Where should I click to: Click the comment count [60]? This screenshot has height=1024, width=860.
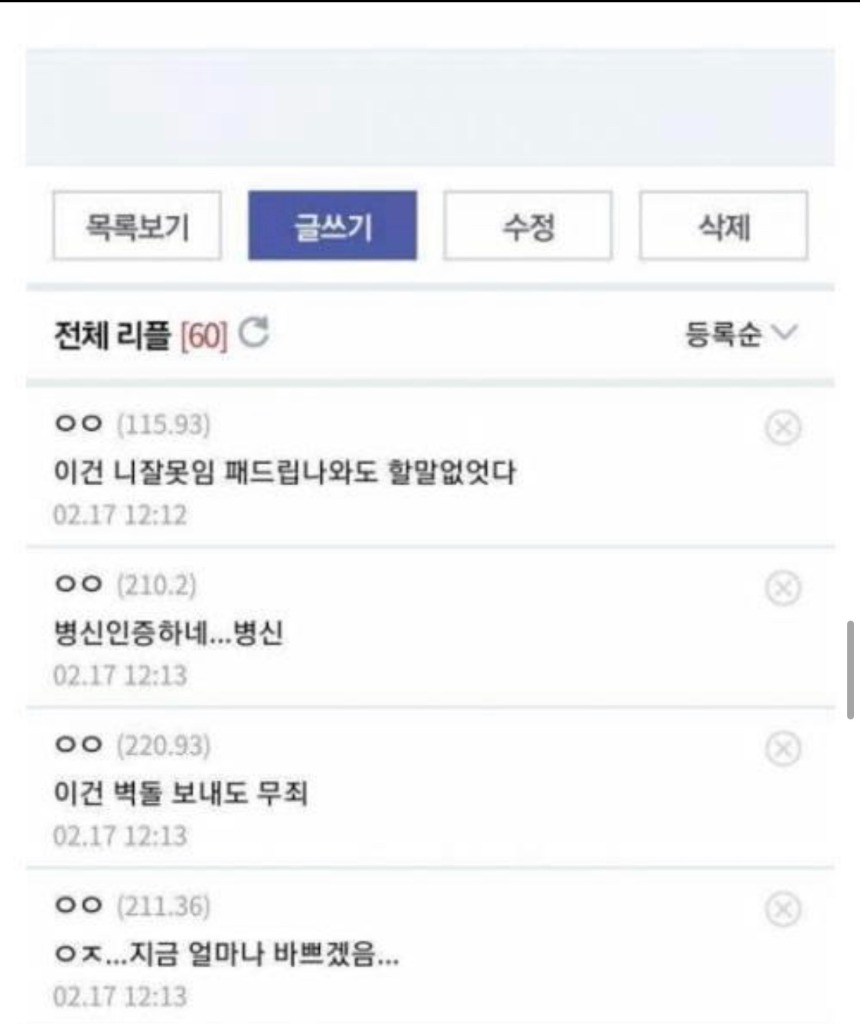(204, 336)
